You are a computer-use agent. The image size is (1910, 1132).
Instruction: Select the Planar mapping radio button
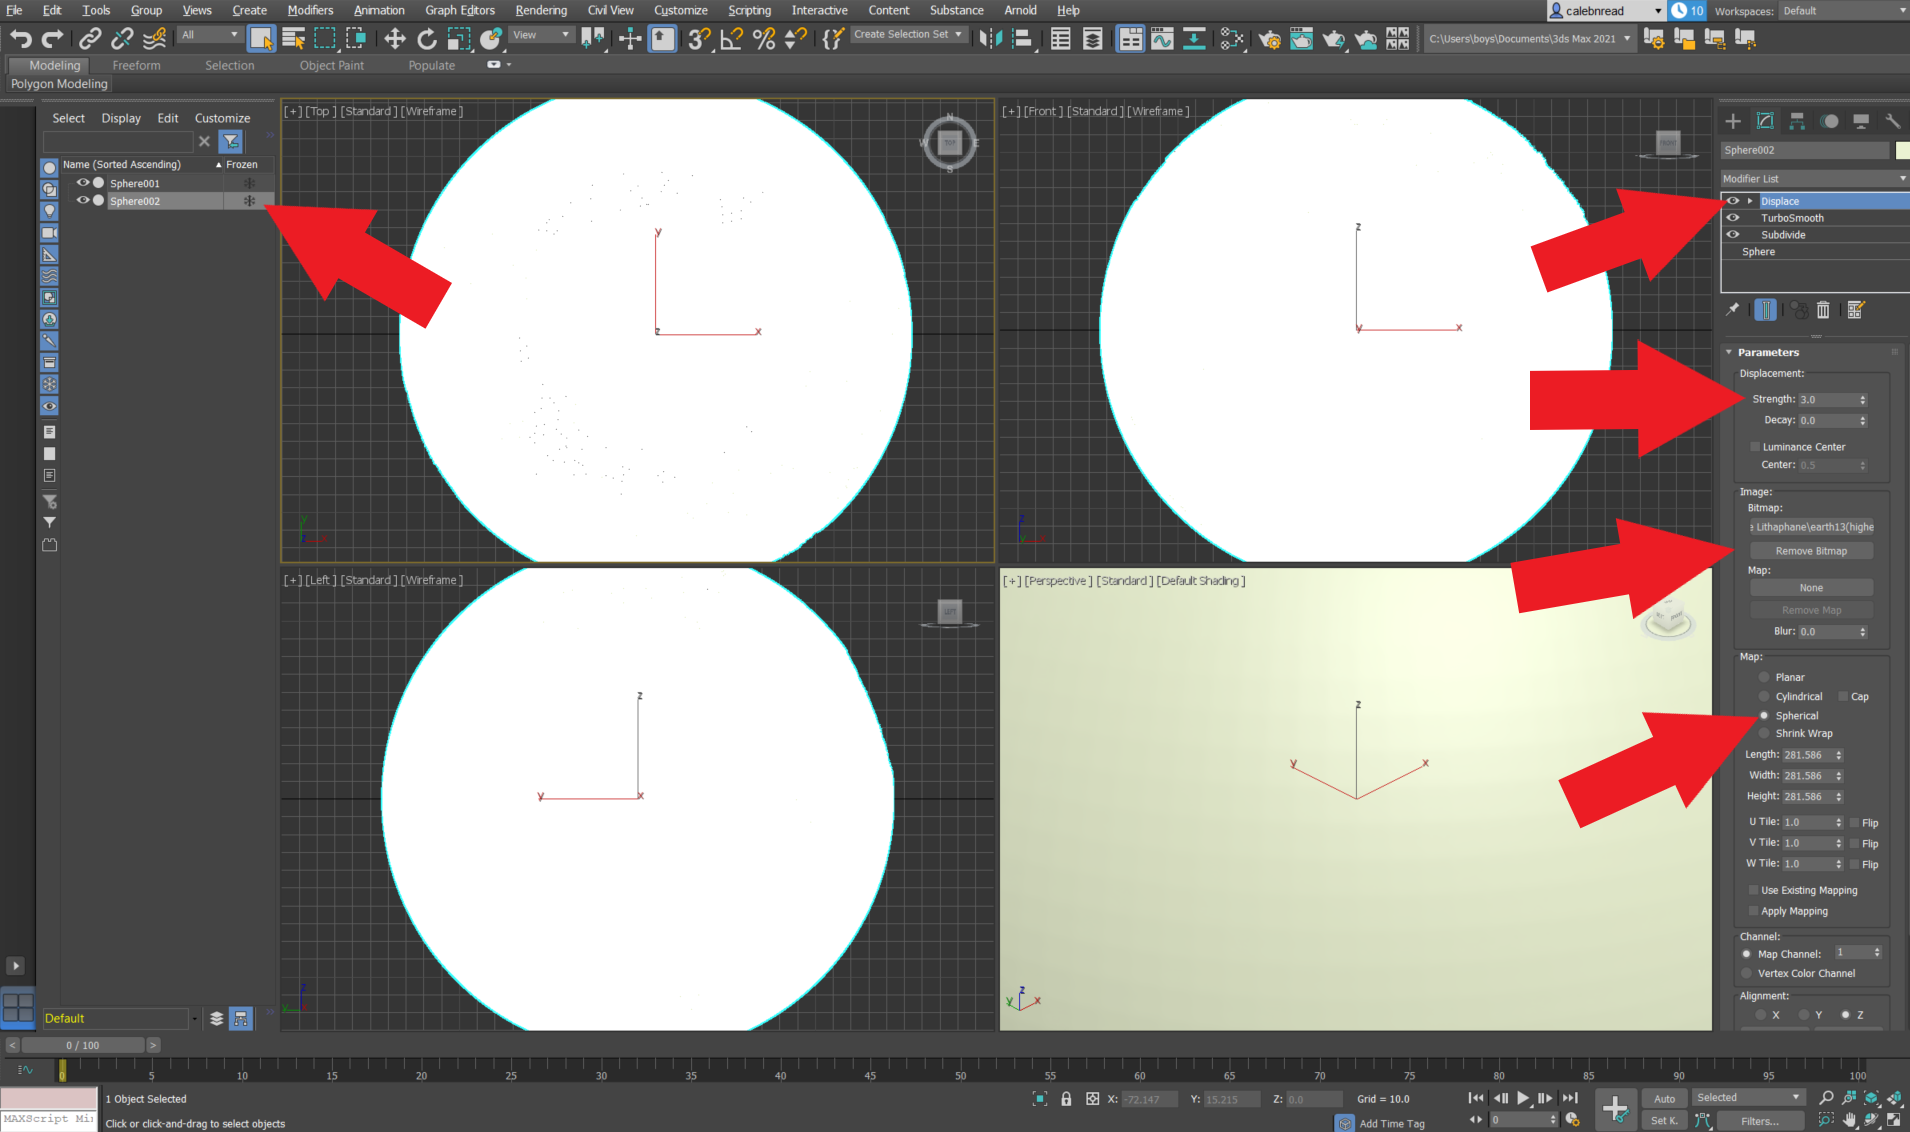point(1764,677)
